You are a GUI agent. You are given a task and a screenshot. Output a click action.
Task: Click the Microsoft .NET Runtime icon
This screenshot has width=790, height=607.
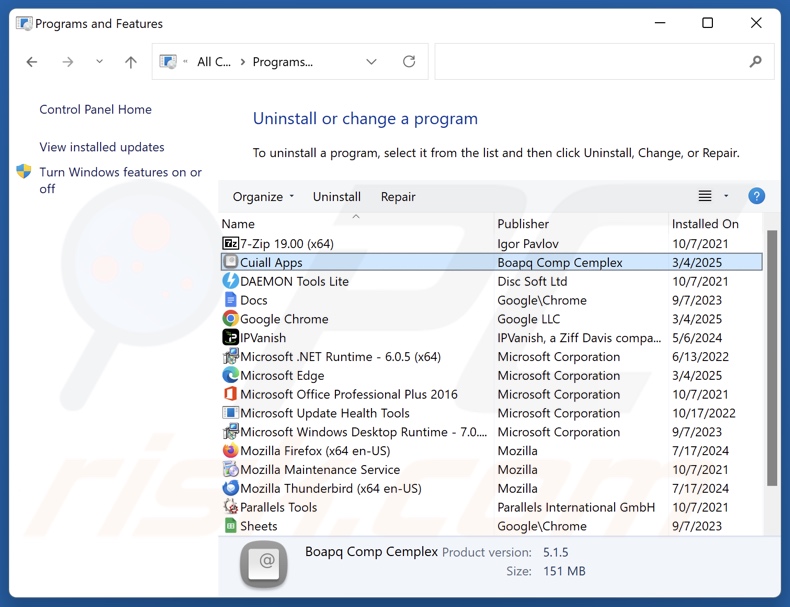pyautogui.click(x=230, y=356)
